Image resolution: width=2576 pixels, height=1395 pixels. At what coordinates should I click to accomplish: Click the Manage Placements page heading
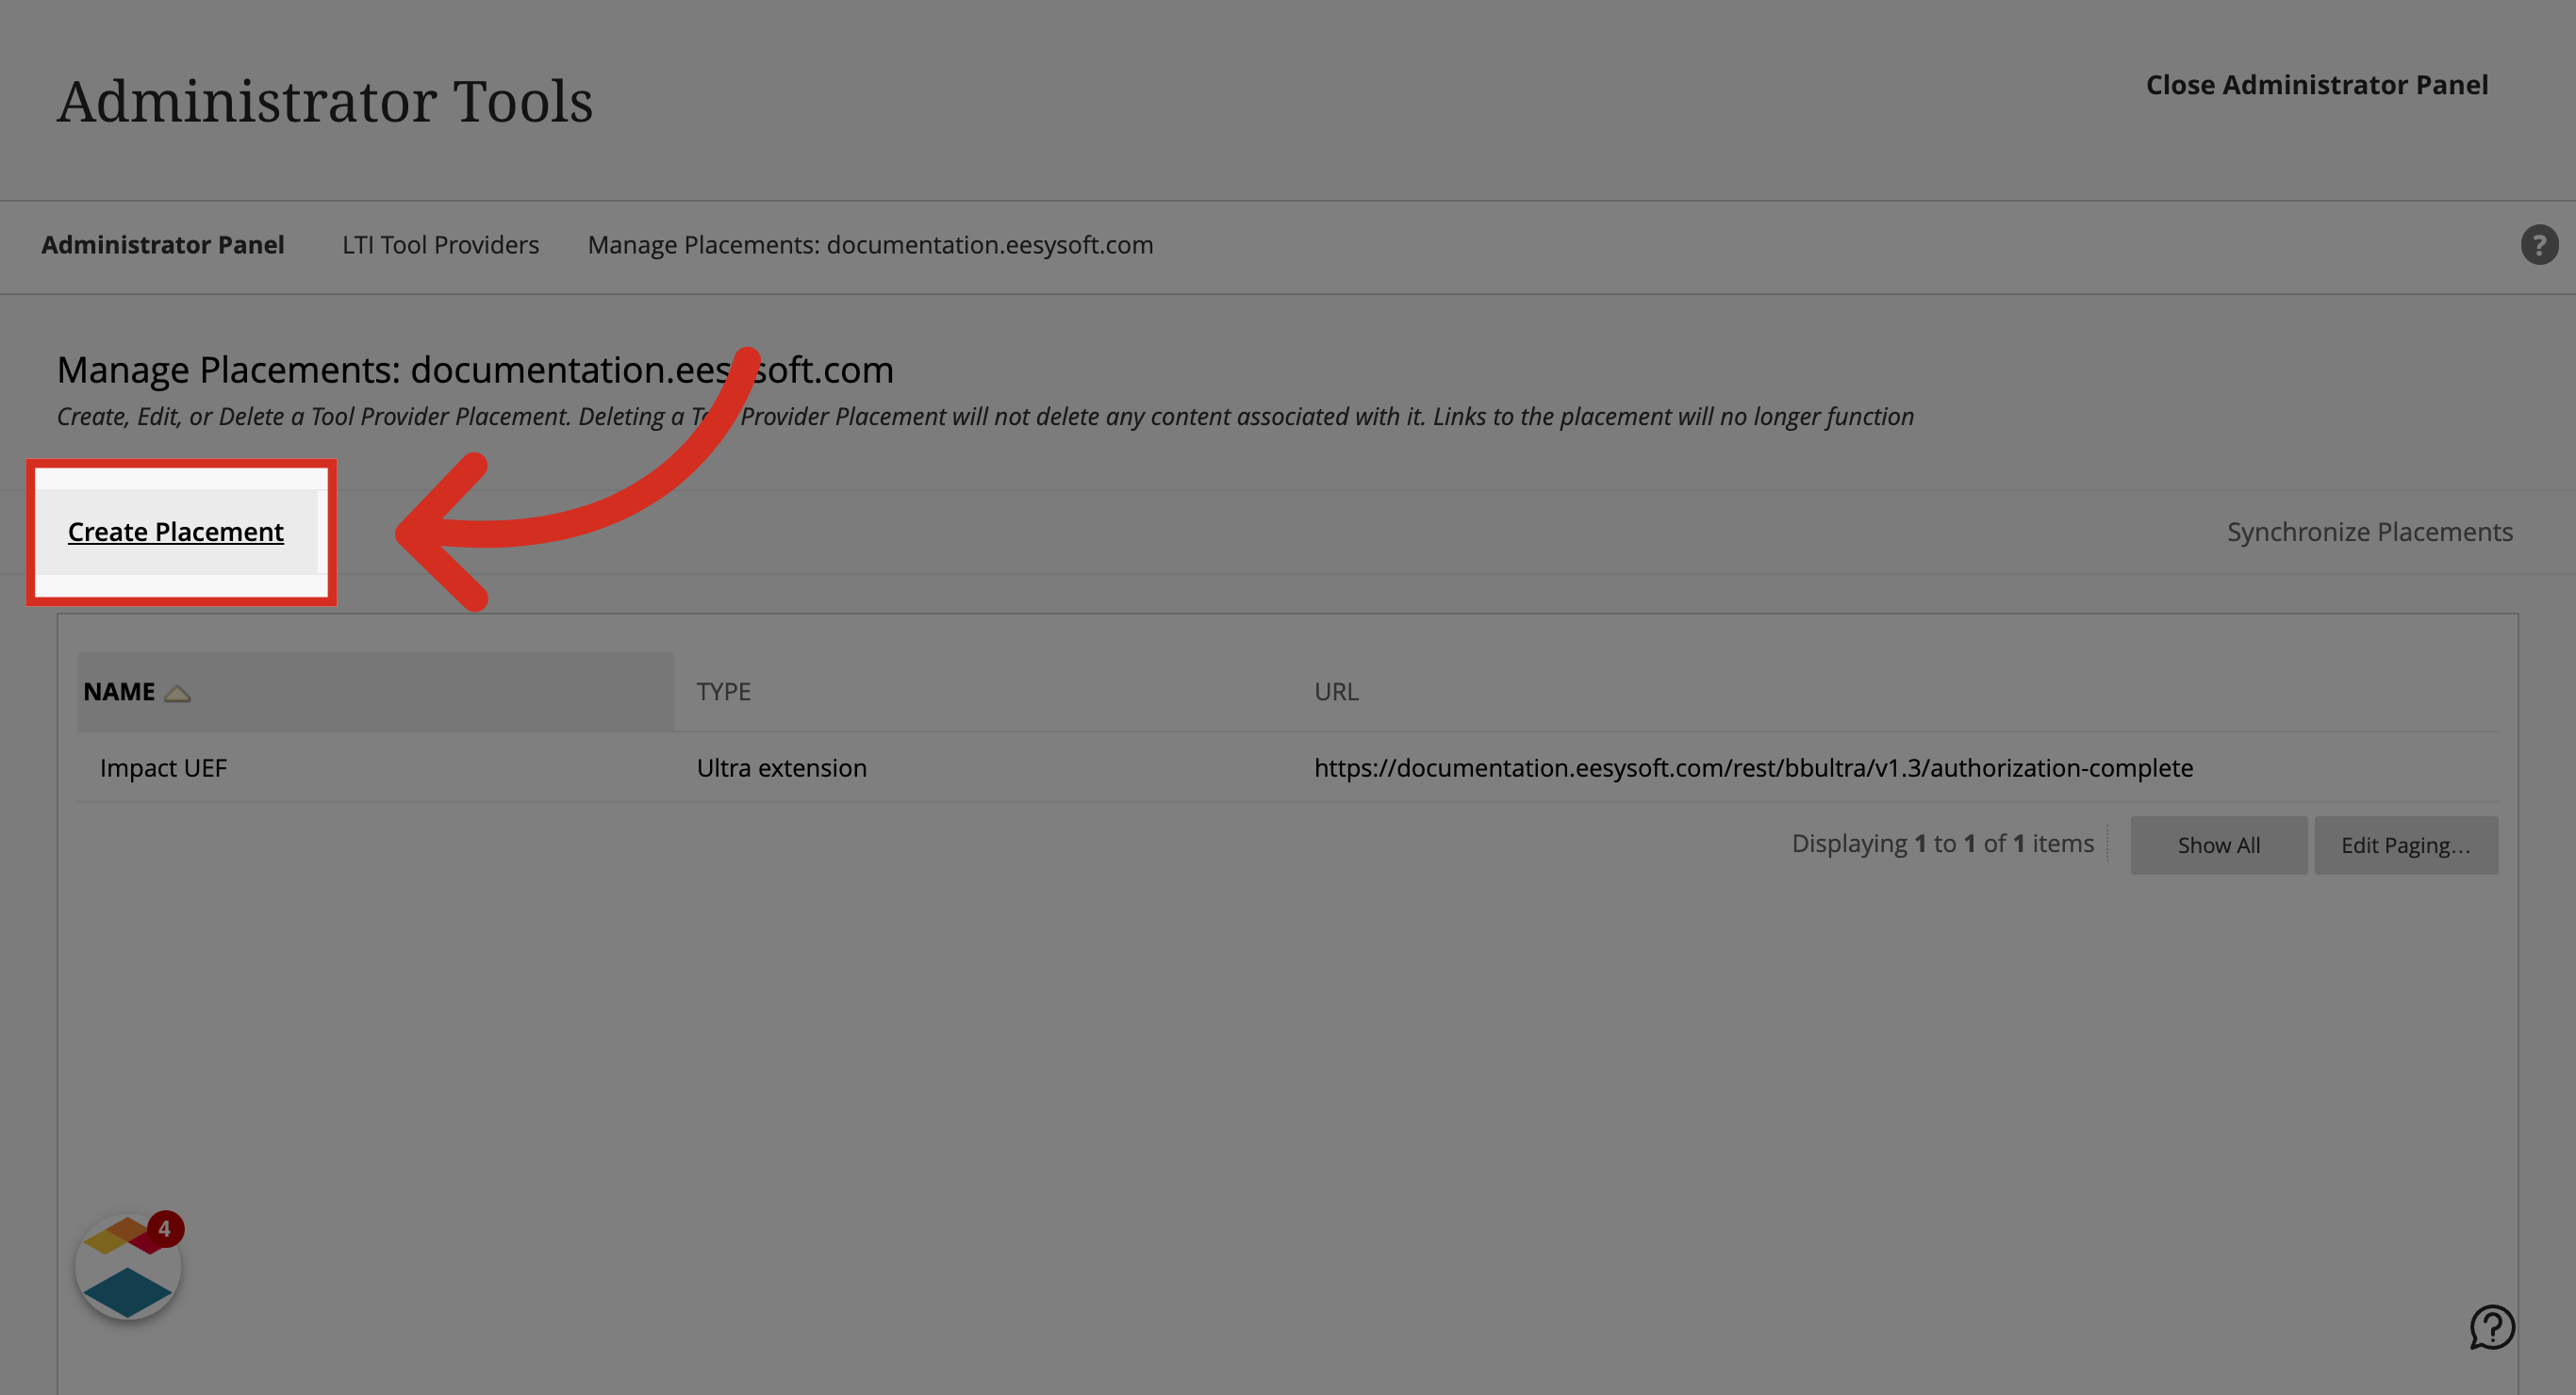click(x=475, y=370)
